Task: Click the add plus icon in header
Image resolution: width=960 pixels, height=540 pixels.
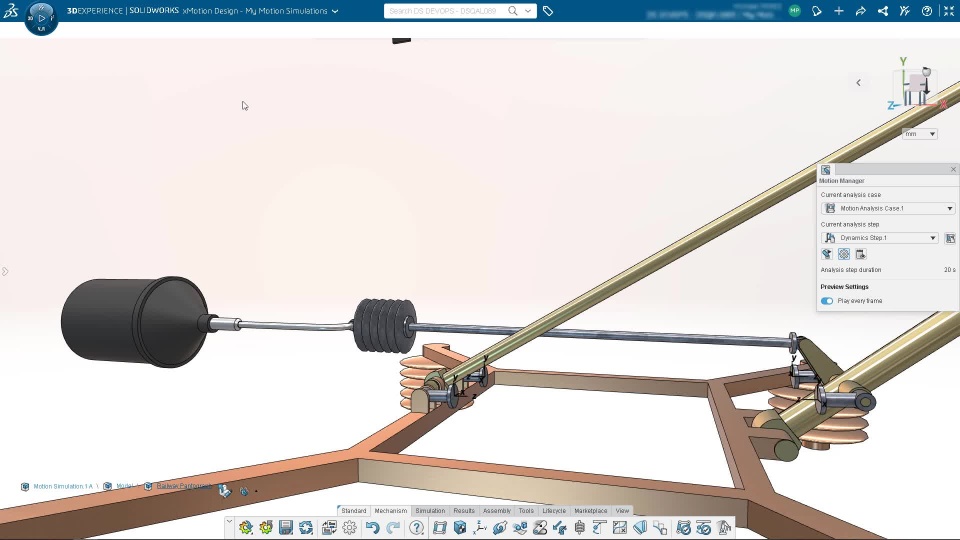Action: tap(839, 11)
